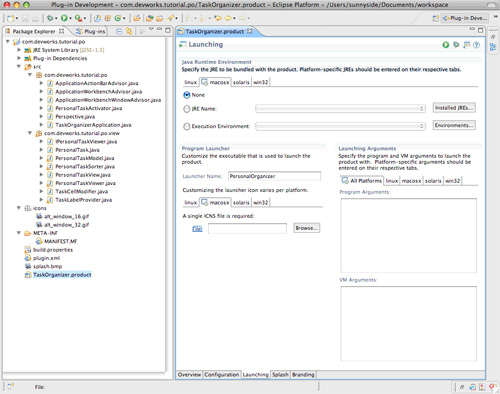Viewport: 500px width, 394px height.
Task: Open the Execution Environment combo box
Action: (x=340, y=126)
